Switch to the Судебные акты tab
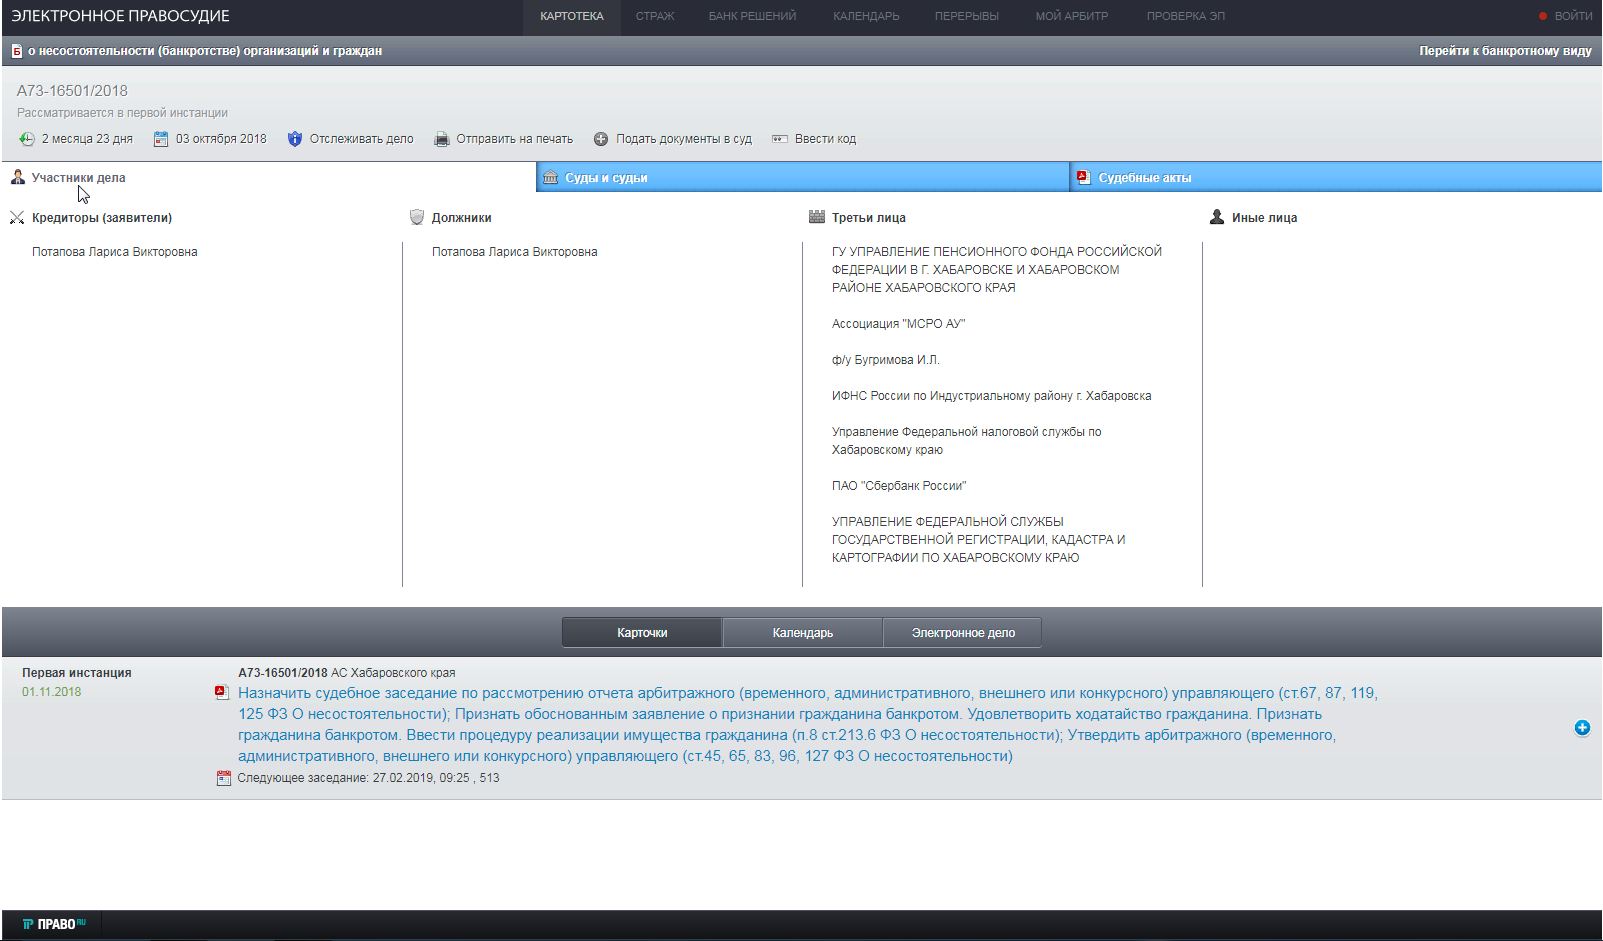 tap(1144, 178)
